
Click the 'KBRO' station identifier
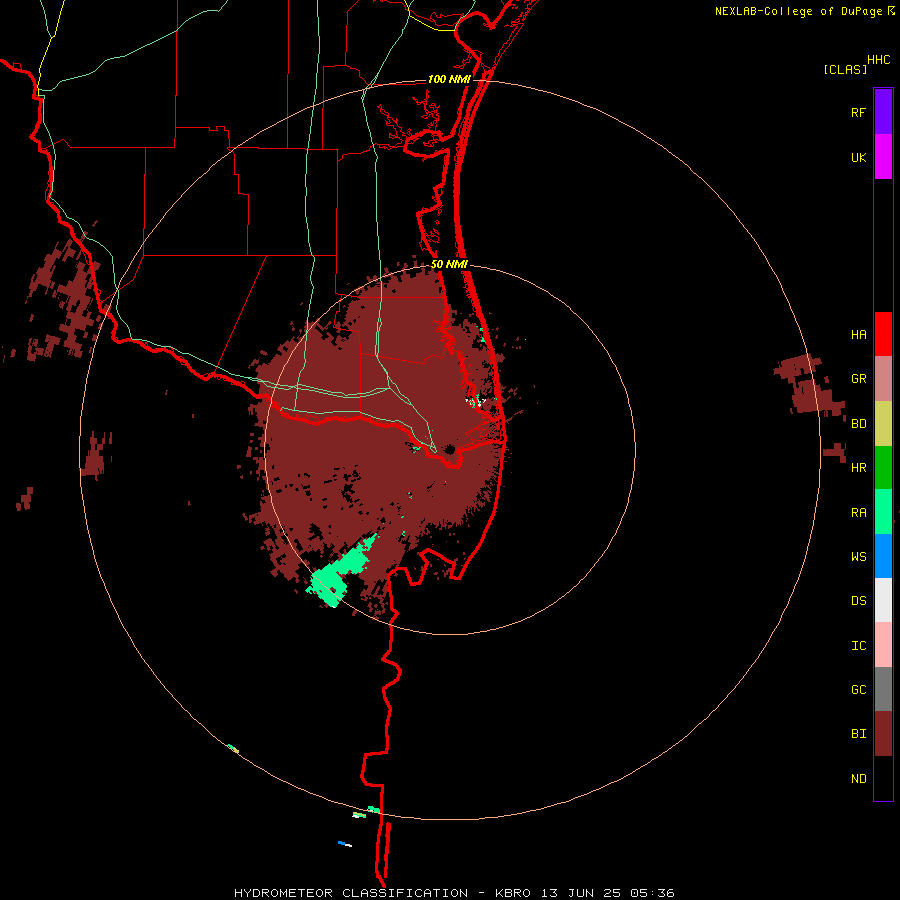pos(513,893)
